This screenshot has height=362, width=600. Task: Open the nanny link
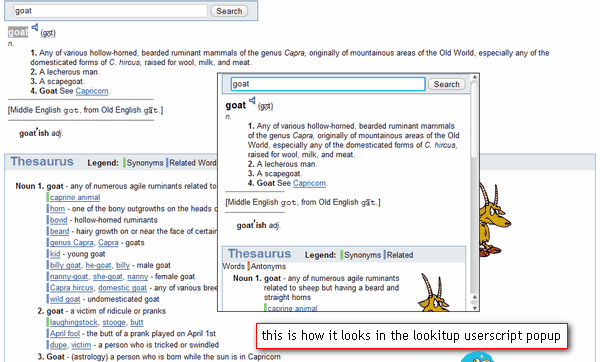coord(138,276)
